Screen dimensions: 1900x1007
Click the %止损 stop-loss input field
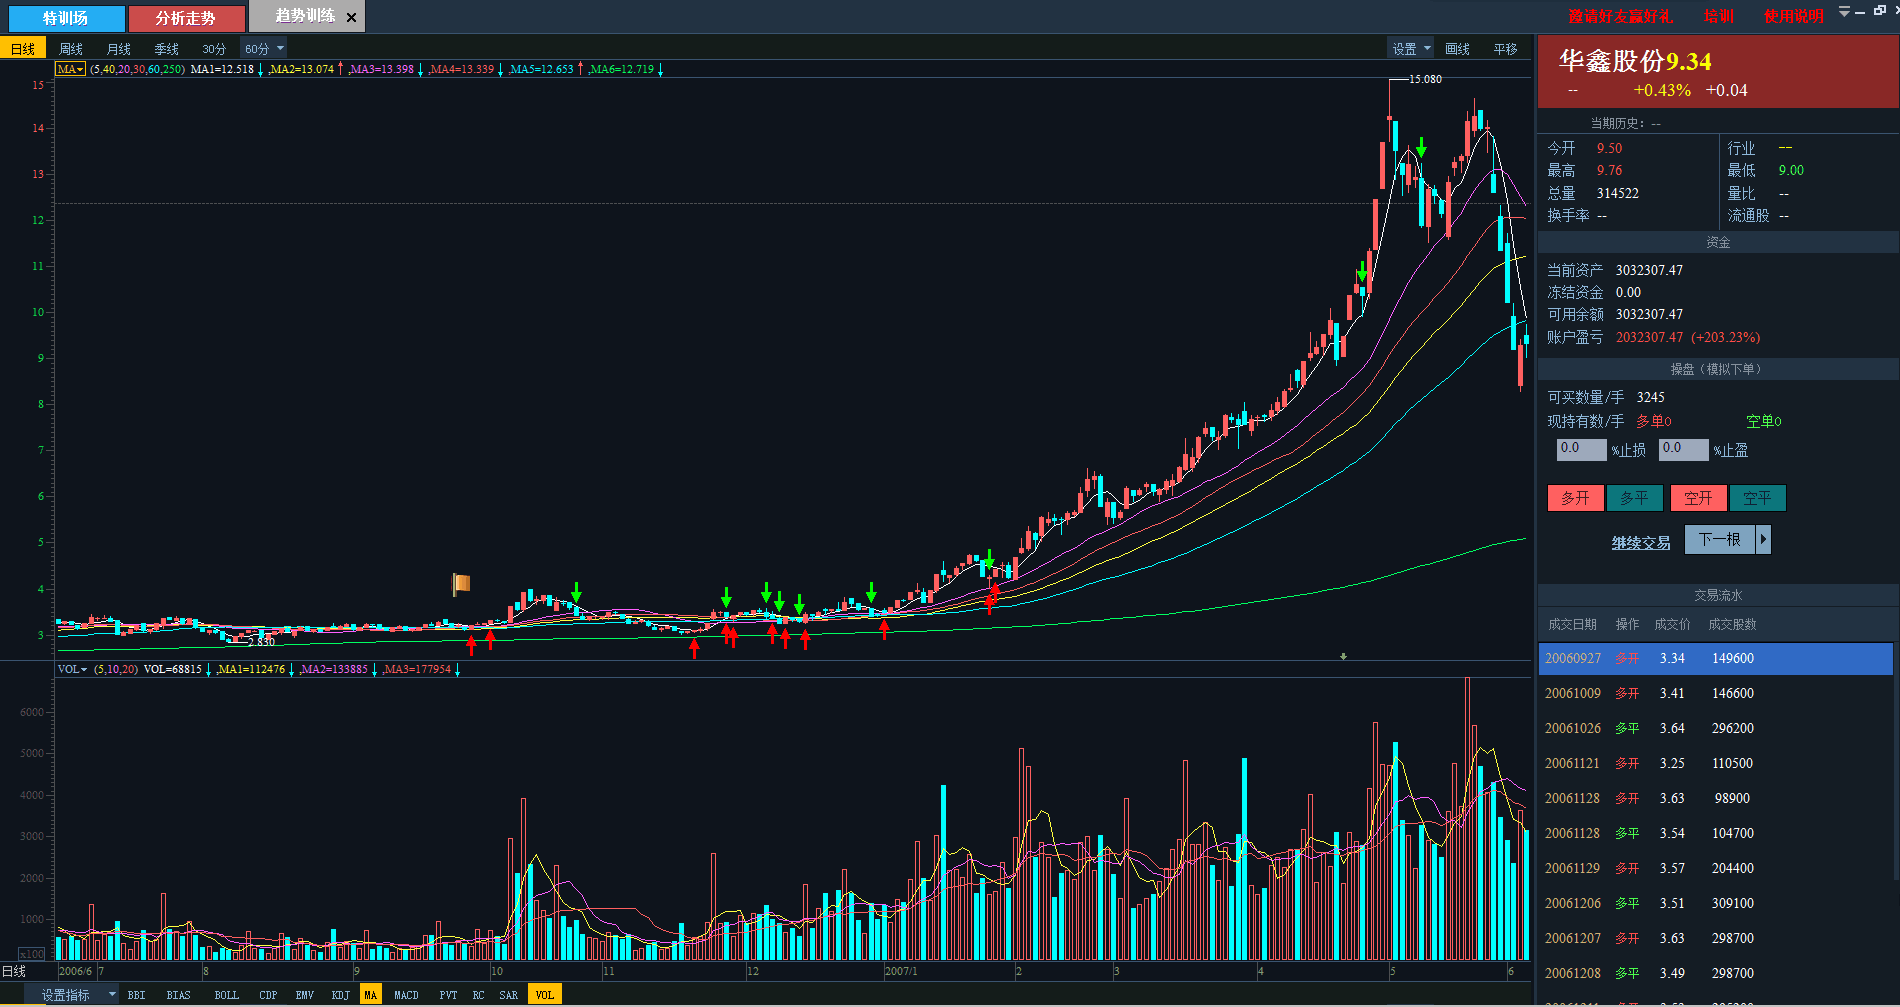point(1581,449)
